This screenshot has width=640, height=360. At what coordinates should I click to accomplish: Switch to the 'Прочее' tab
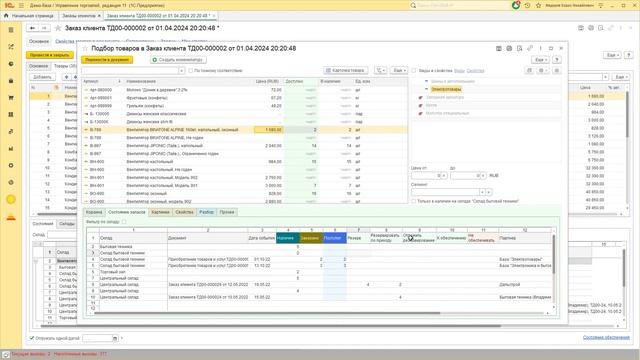227,212
